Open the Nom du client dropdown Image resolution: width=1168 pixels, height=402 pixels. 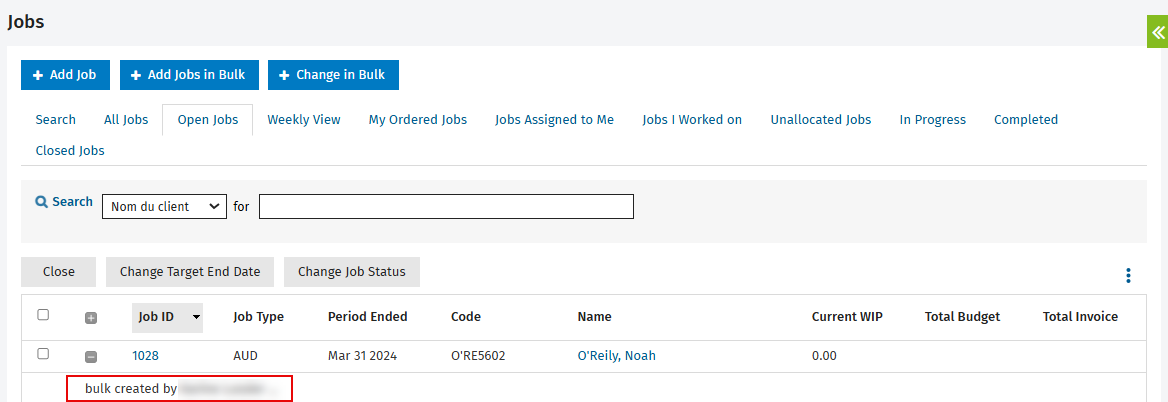[x=164, y=206]
